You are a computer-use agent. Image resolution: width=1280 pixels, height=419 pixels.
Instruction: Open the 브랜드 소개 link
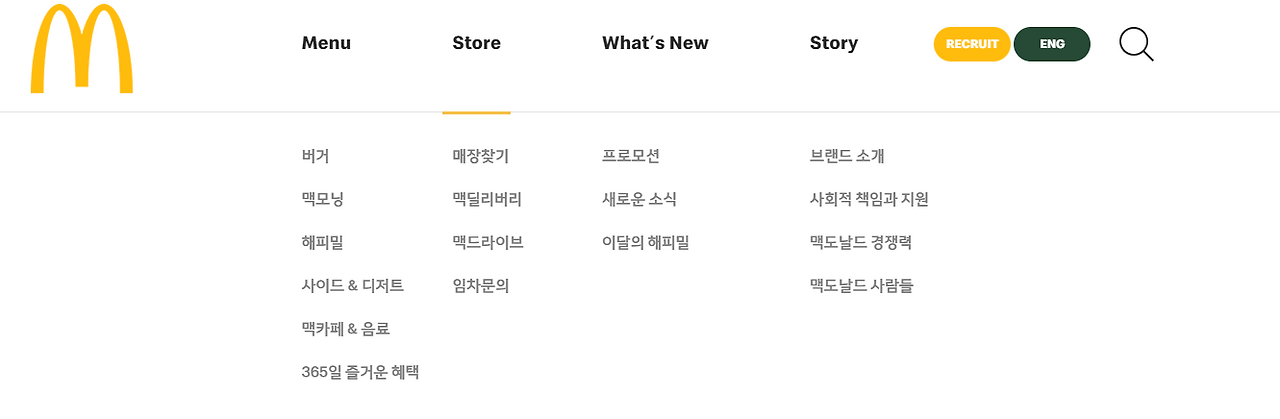pyautogui.click(x=847, y=156)
